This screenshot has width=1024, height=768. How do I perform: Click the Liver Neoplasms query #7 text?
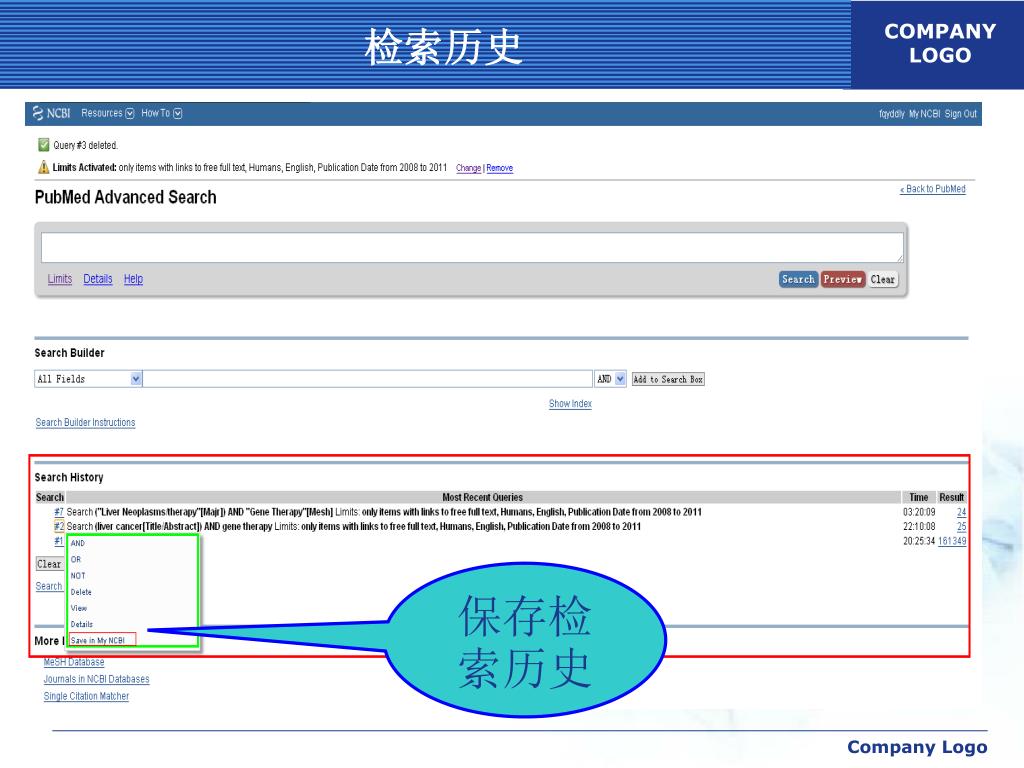tap(384, 512)
